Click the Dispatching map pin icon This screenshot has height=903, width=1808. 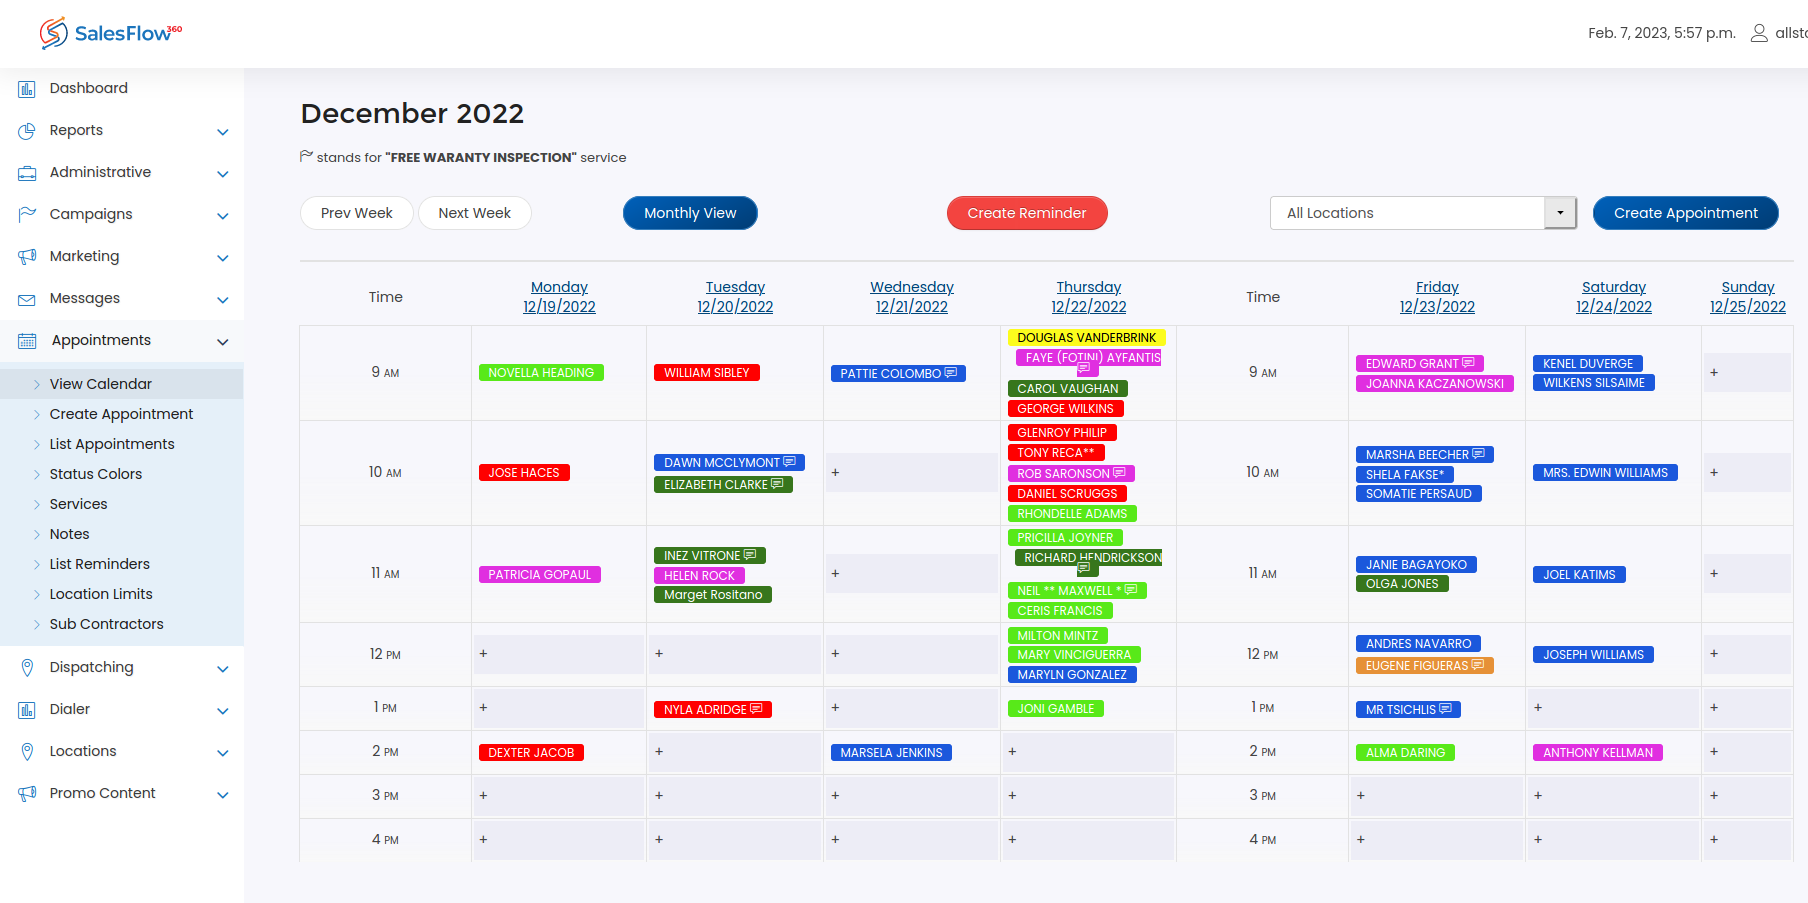[x=27, y=667]
